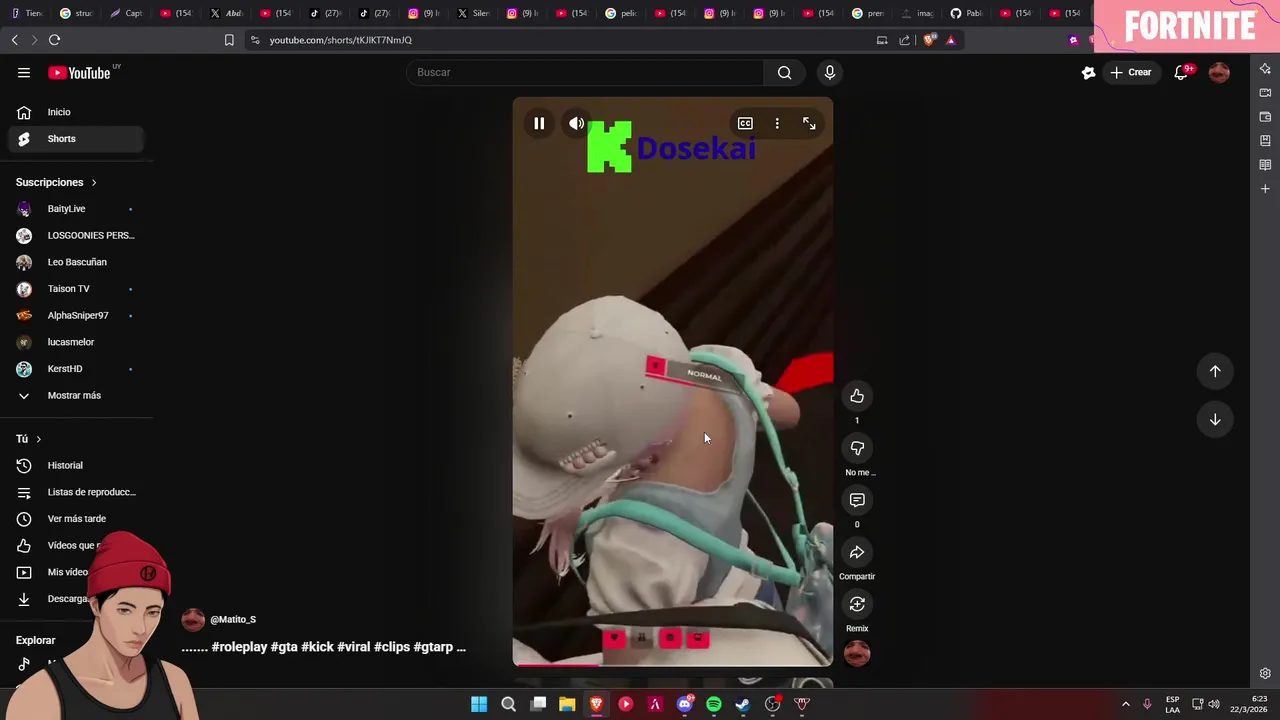Pause the playing Short
This screenshot has width=1280, height=720.
[539, 123]
